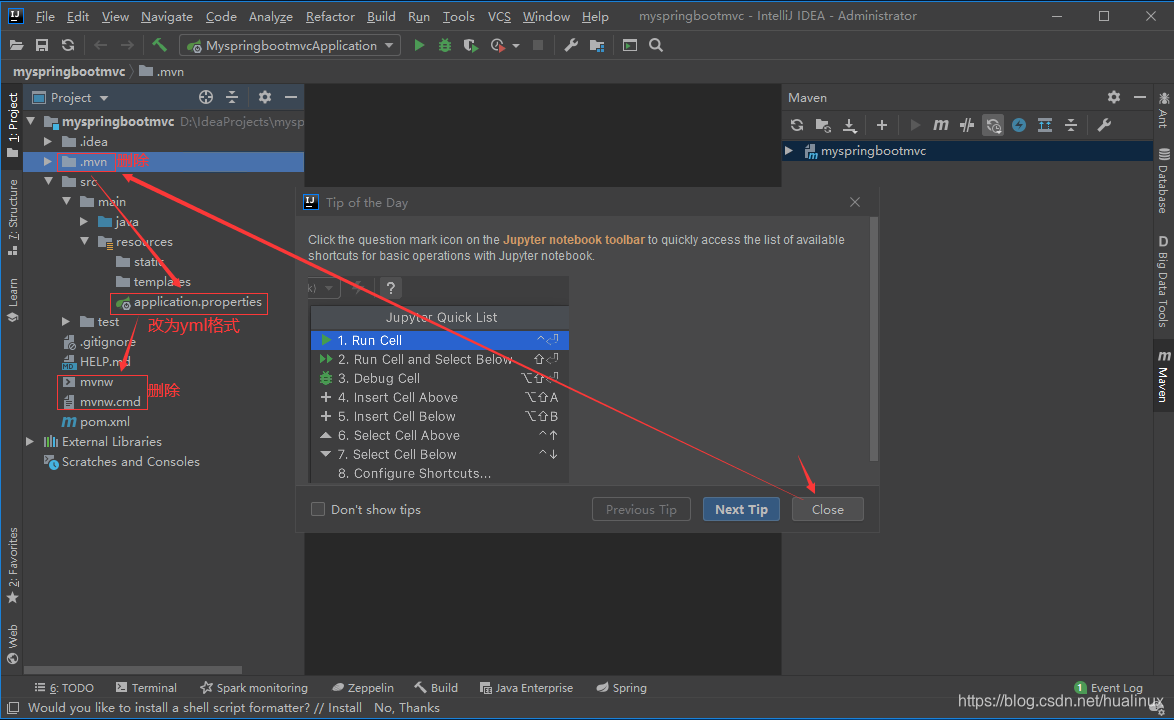Image resolution: width=1174 pixels, height=720 pixels.
Task: Click the Open folder toolbar icon
Action: pos(16,46)
